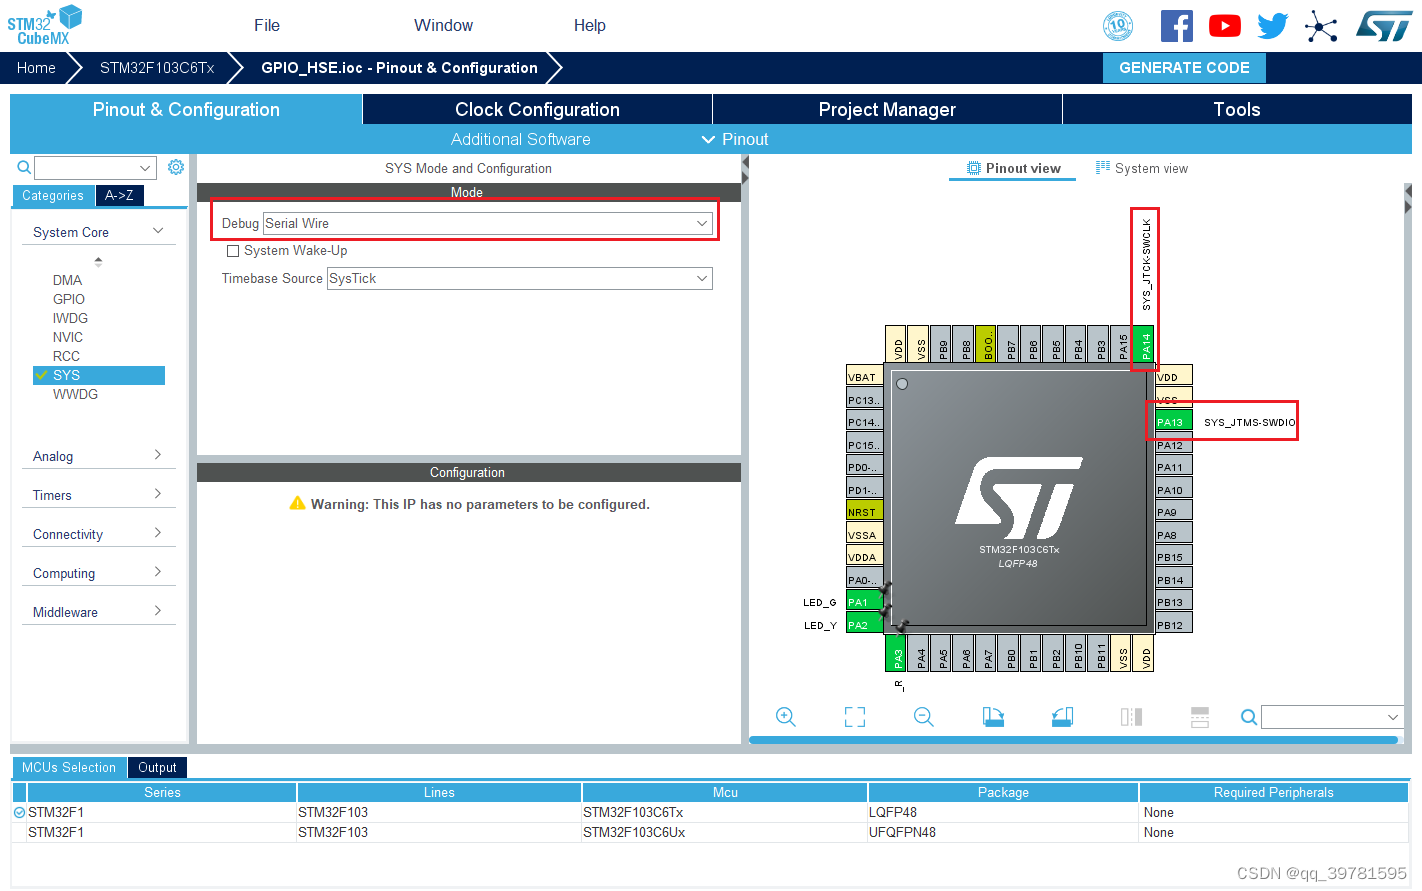Rotate the chip view counterclockwise
The image size is (1422, 891).
(x=1062, y=717)
